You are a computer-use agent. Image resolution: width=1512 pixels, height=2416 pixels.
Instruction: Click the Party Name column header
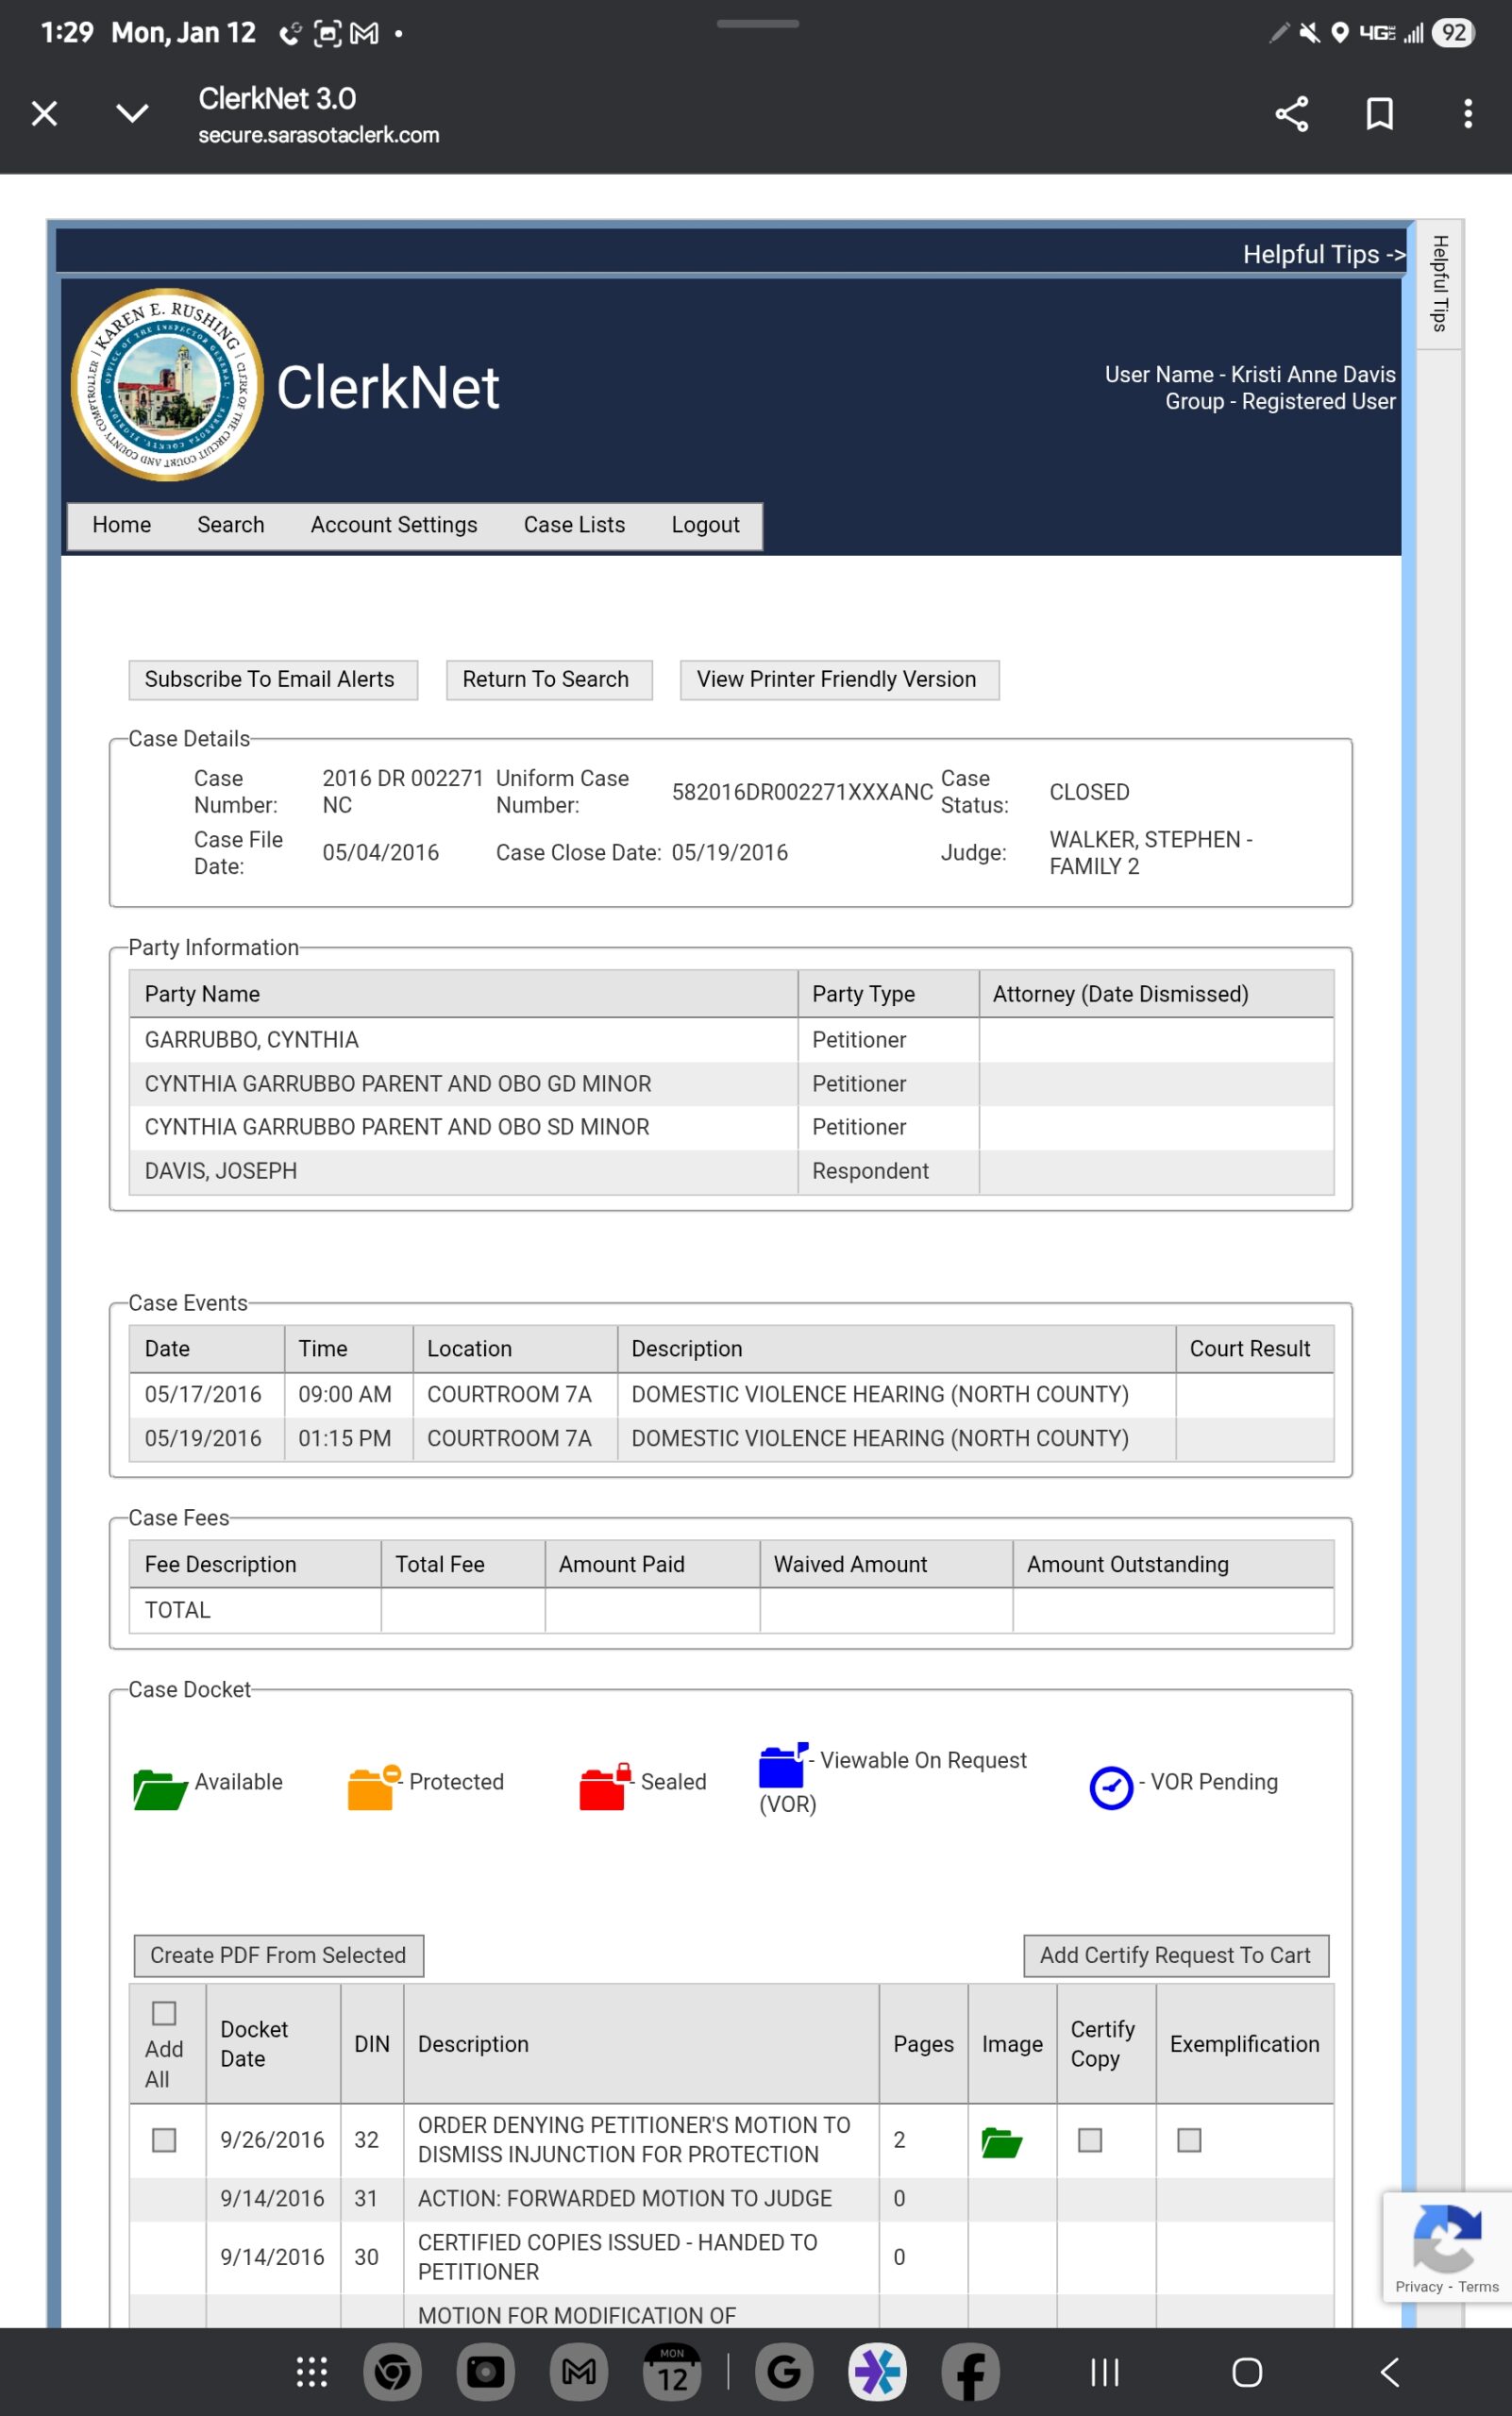463,994
